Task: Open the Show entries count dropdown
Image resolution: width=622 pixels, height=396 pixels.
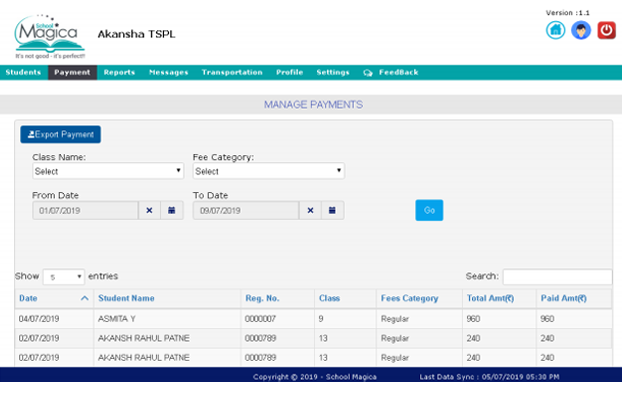Action: pos(63,277)
